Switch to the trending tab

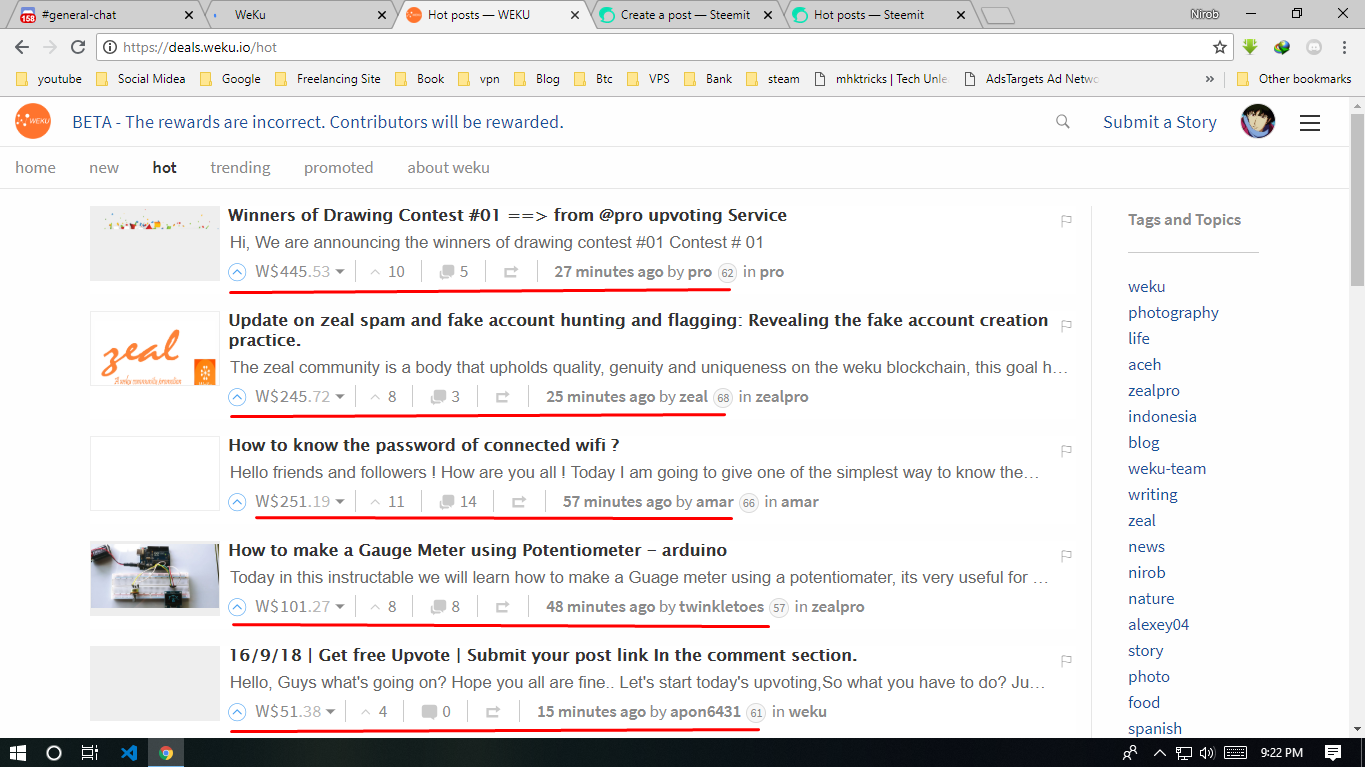click(240, 168)
